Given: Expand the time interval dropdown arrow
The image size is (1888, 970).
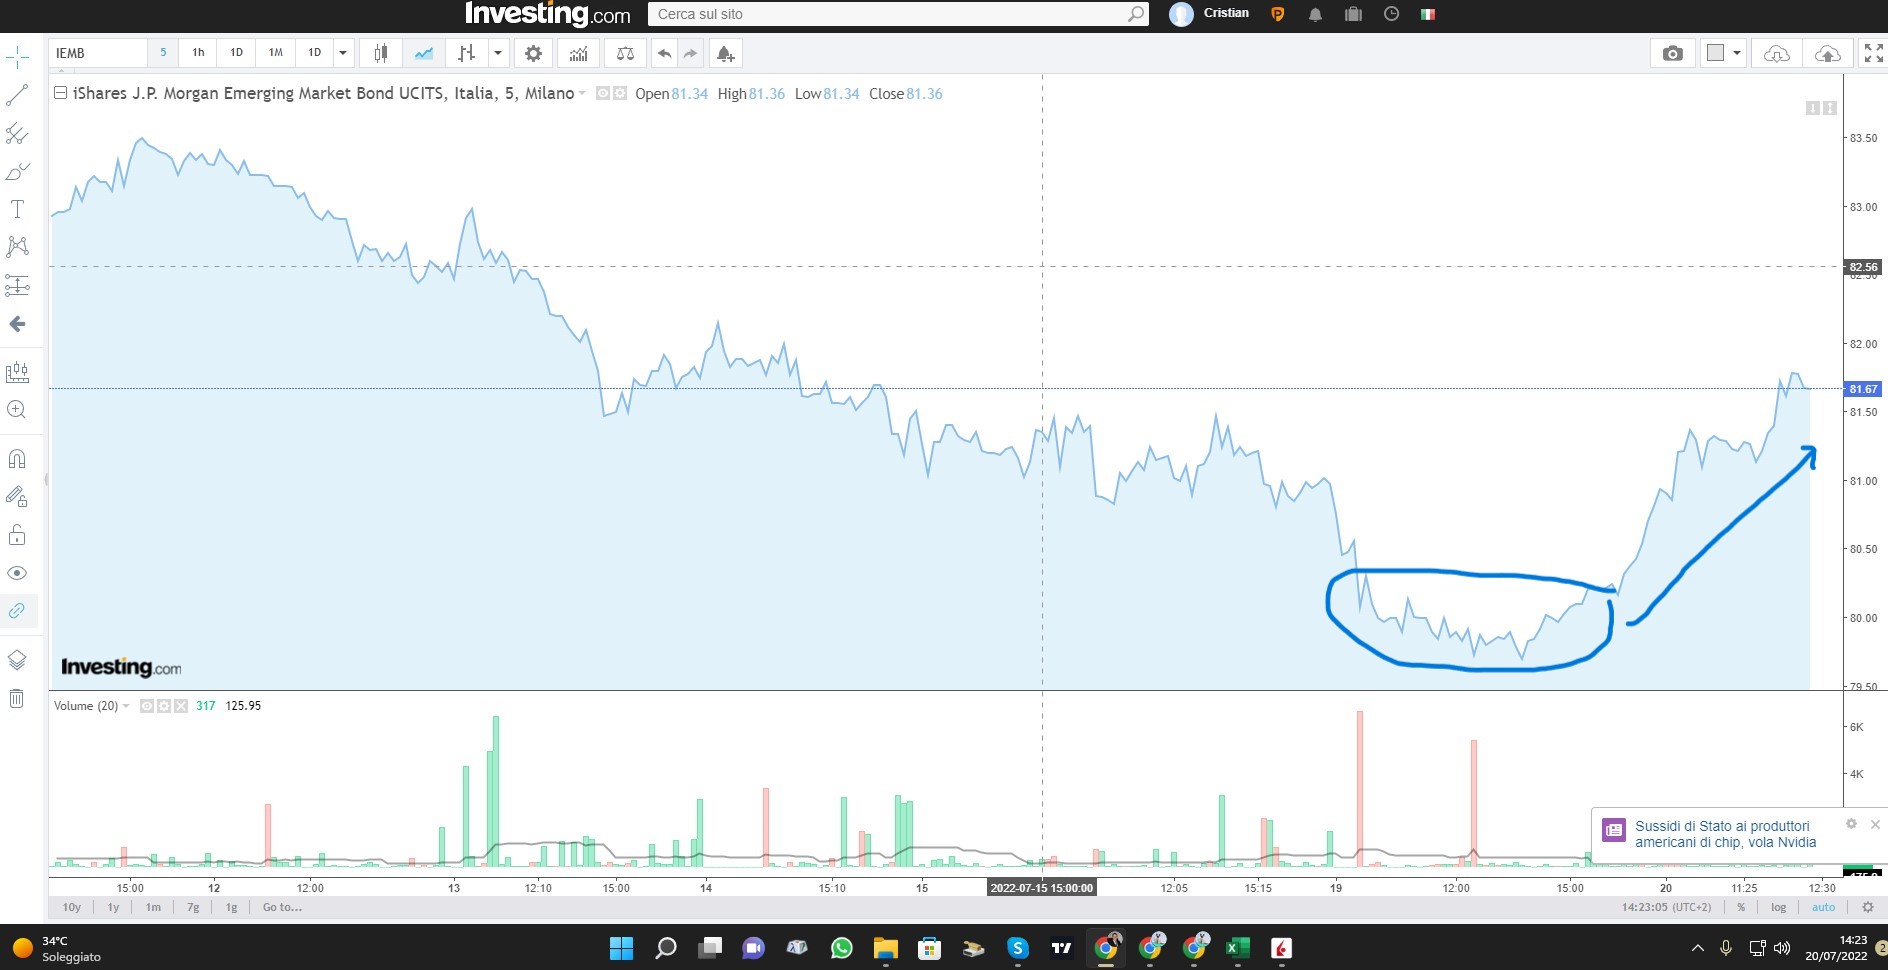Looking at the screenshot, I should [343, 53].
